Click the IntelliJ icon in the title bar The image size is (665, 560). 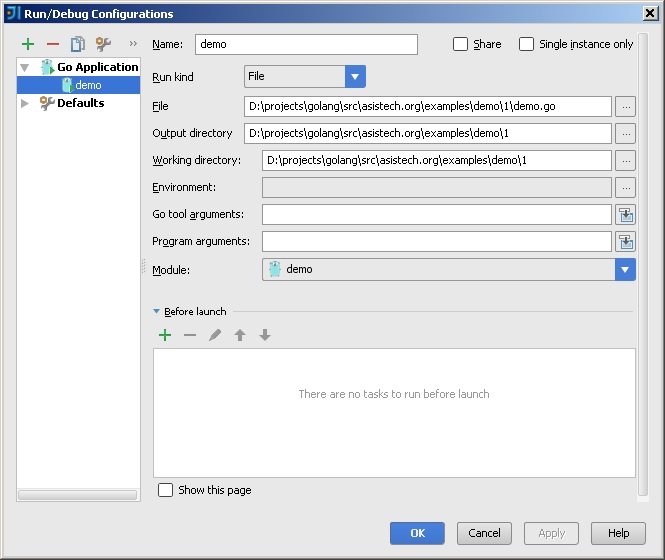pyautogui.click(x=14, y=13)
